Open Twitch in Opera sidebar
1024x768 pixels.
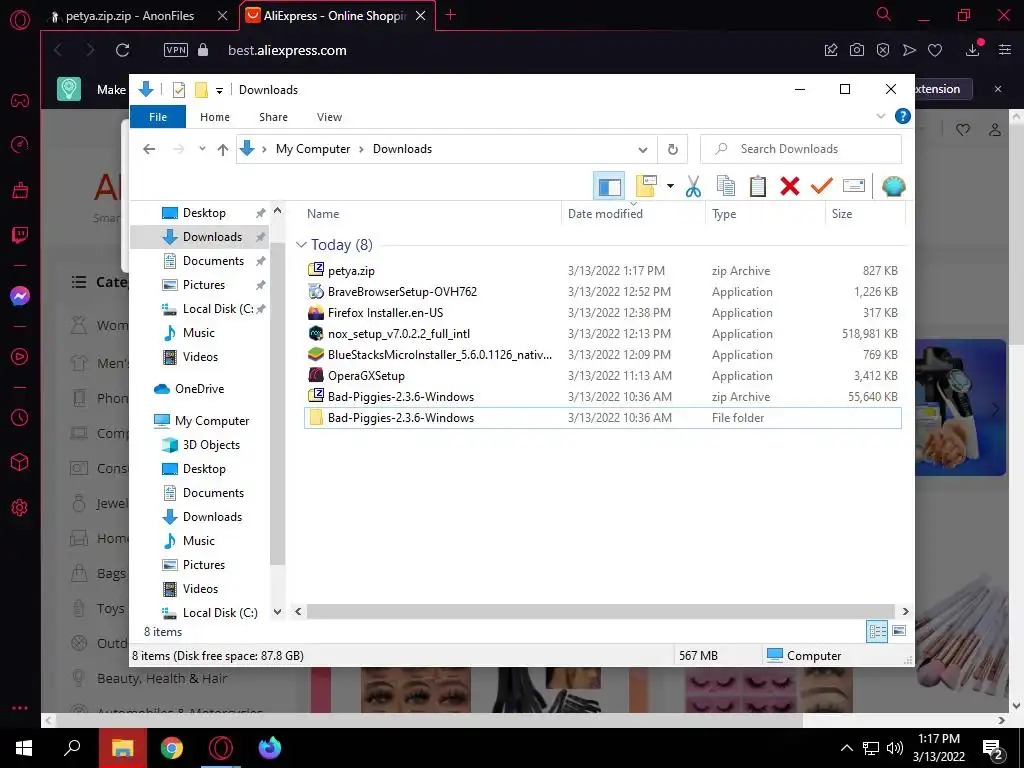tap(20, 235)
